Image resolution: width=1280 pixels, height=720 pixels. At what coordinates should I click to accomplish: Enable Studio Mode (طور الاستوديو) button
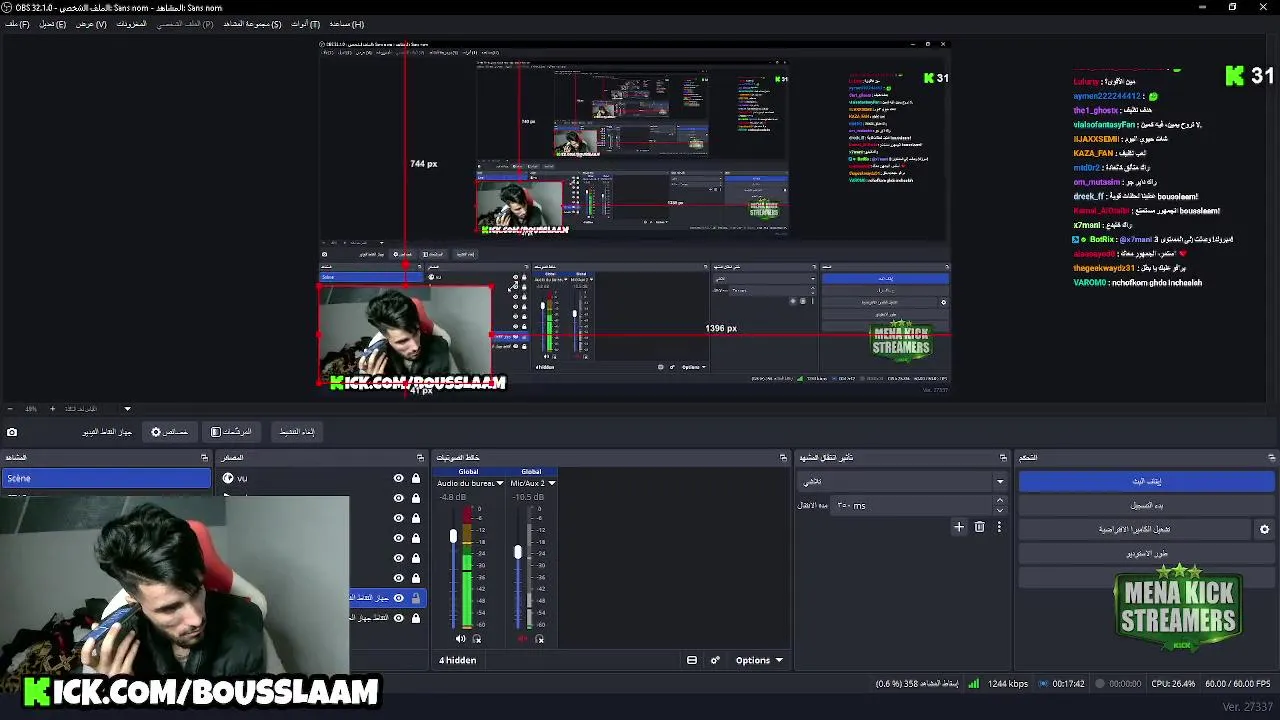pos(1146,553)
